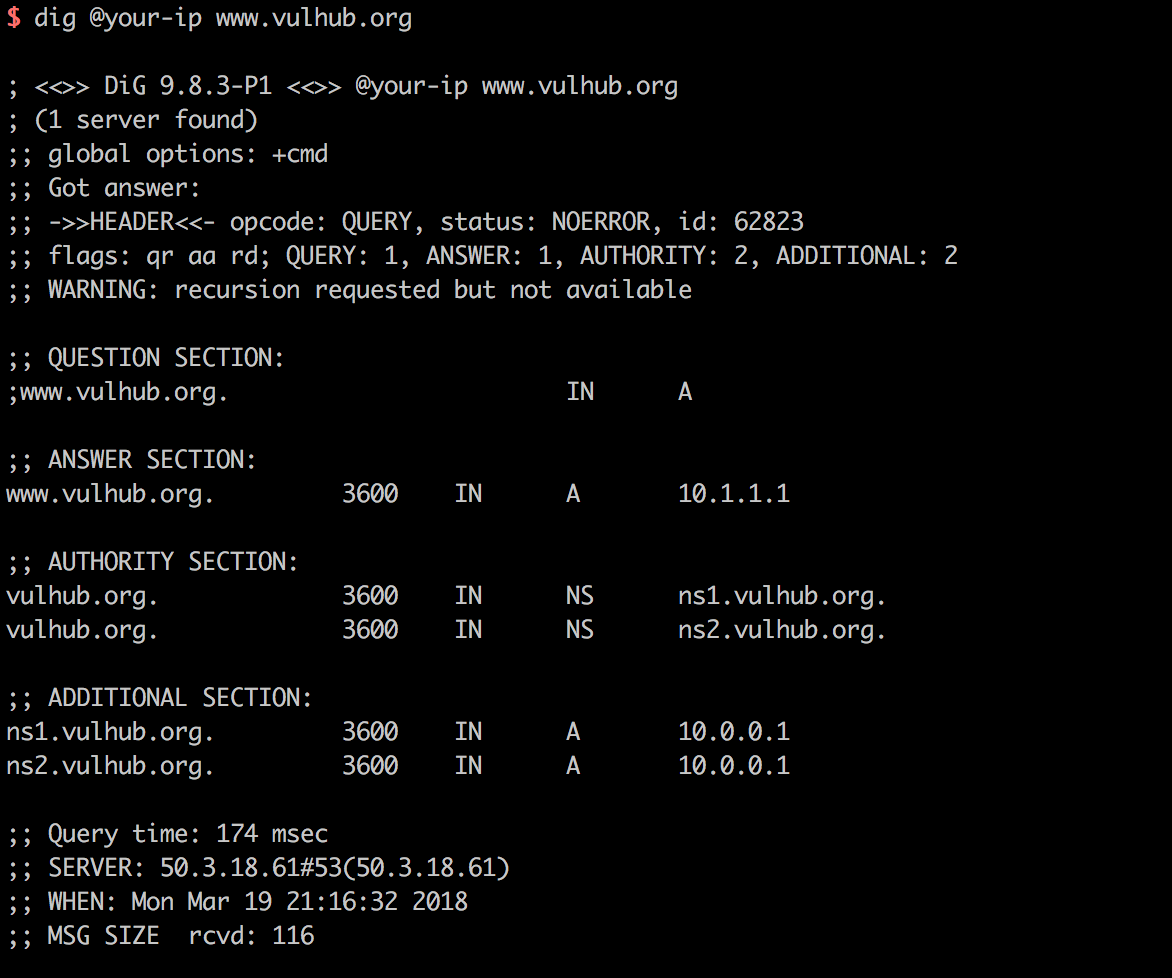Click the answer IP address 10.1.1.1

pos(734,493)
